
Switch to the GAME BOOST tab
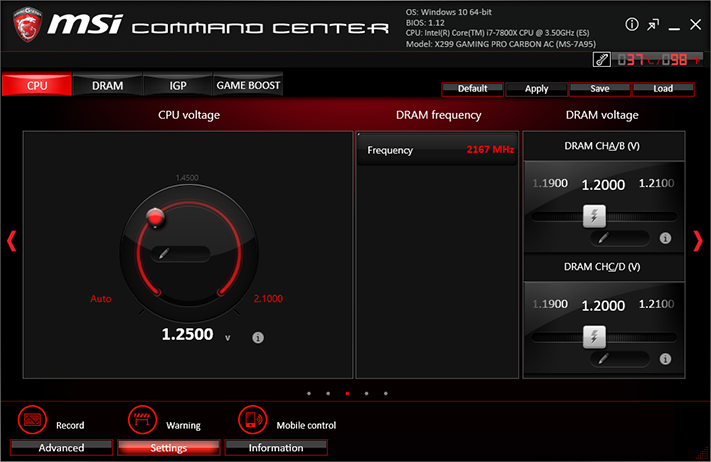[x=248, y=85]
